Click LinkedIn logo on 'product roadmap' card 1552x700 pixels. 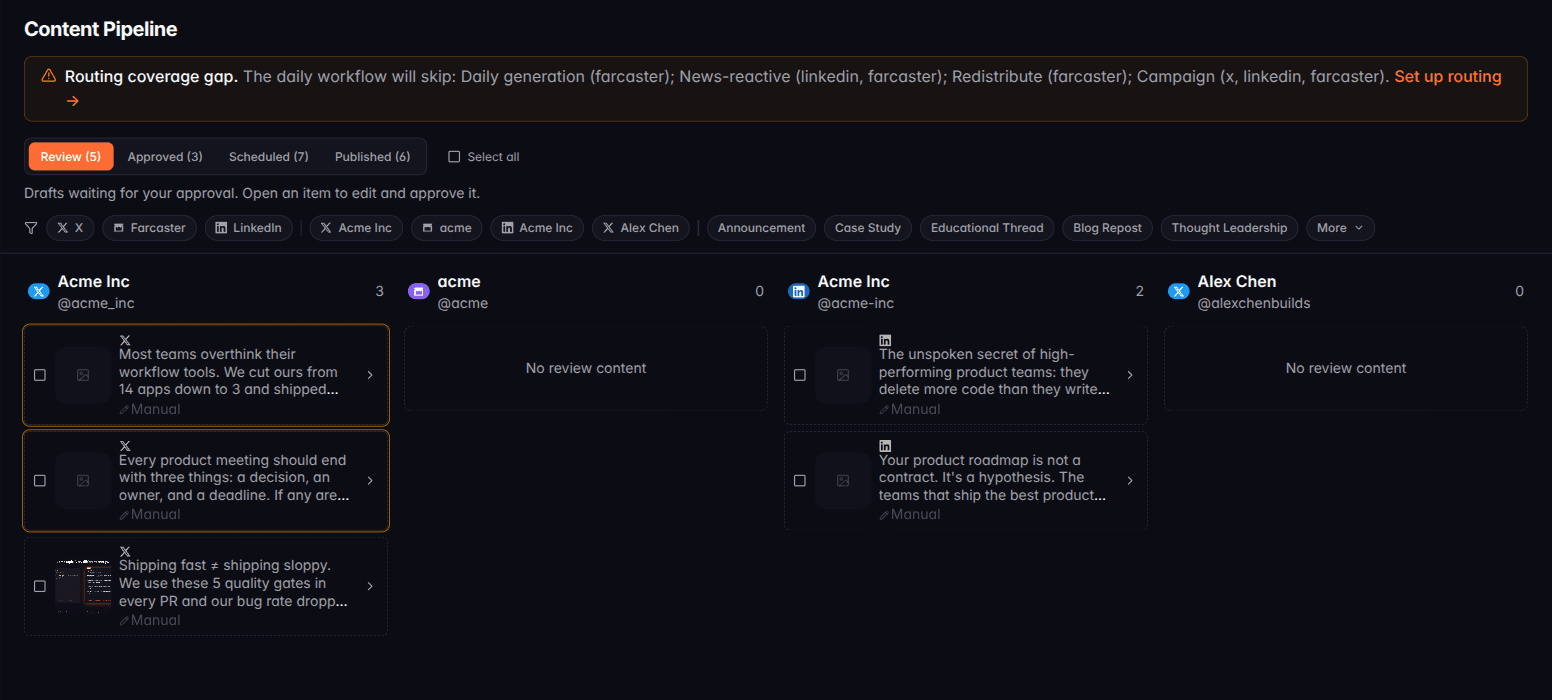[x=885, y=445]
